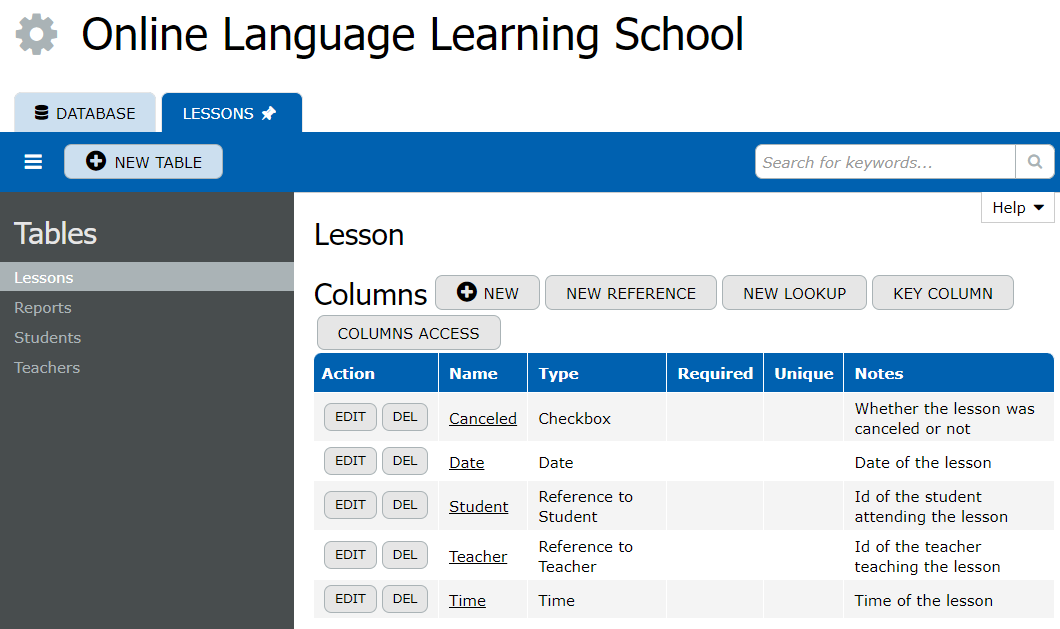Open Columns Access settings

click(408, 333)
